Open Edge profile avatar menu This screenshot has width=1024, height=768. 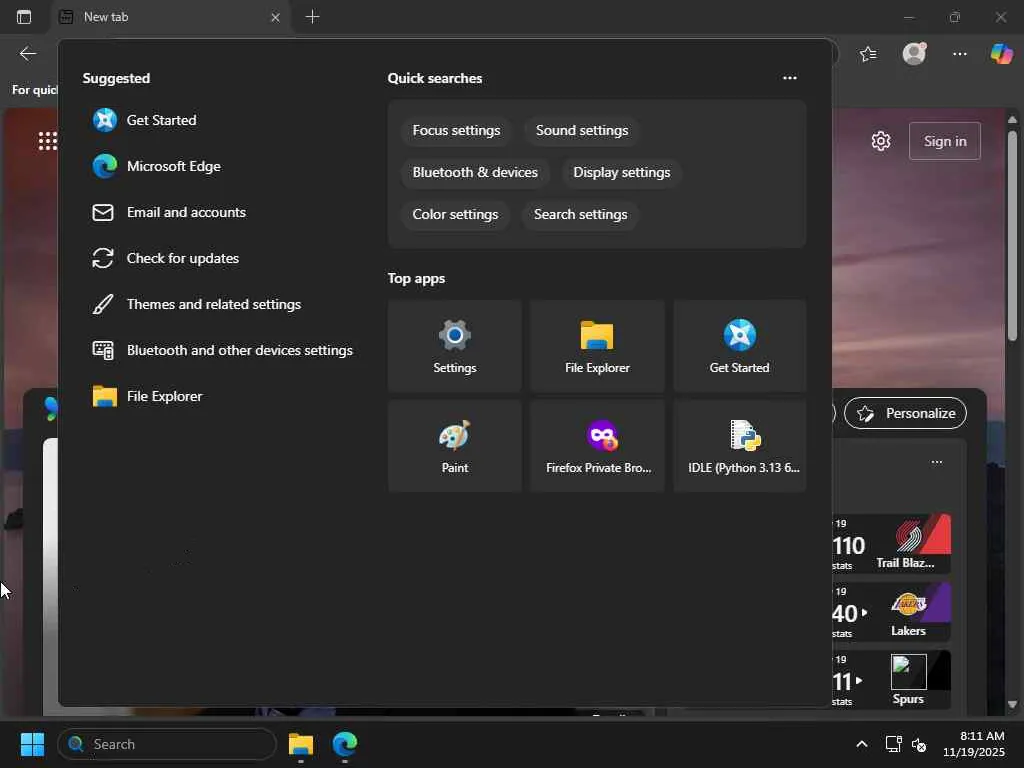click(x=914, y=54)
